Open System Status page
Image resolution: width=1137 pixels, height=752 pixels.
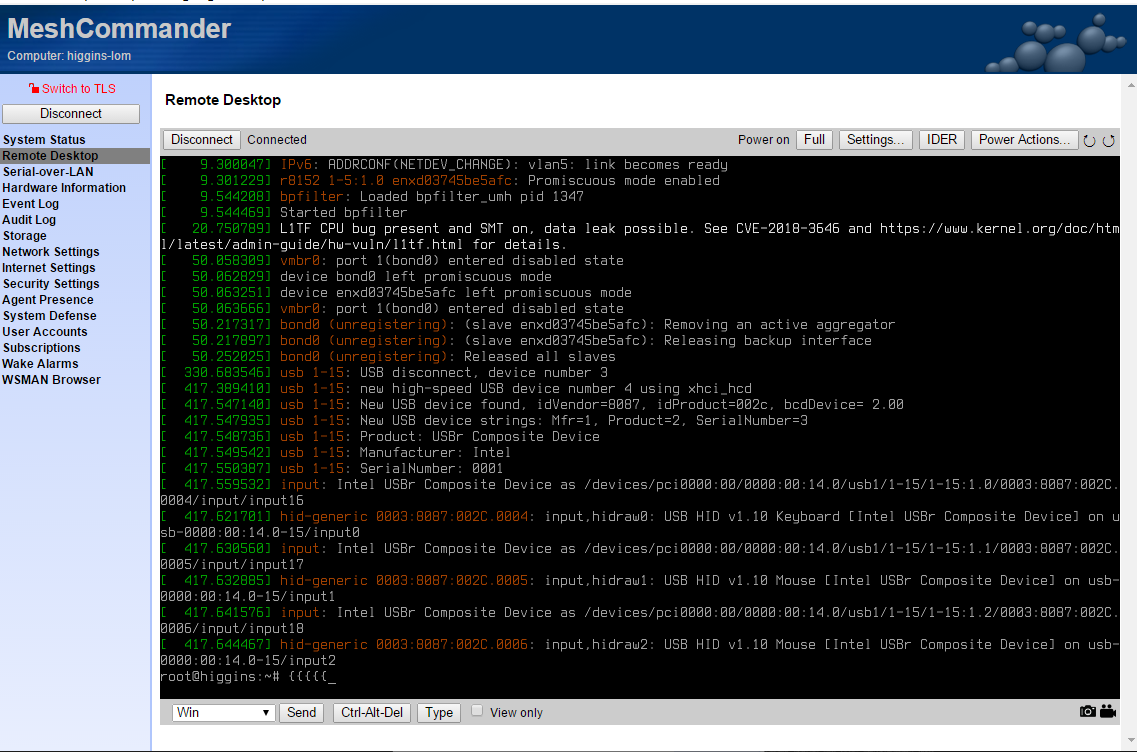pos(44,139)
